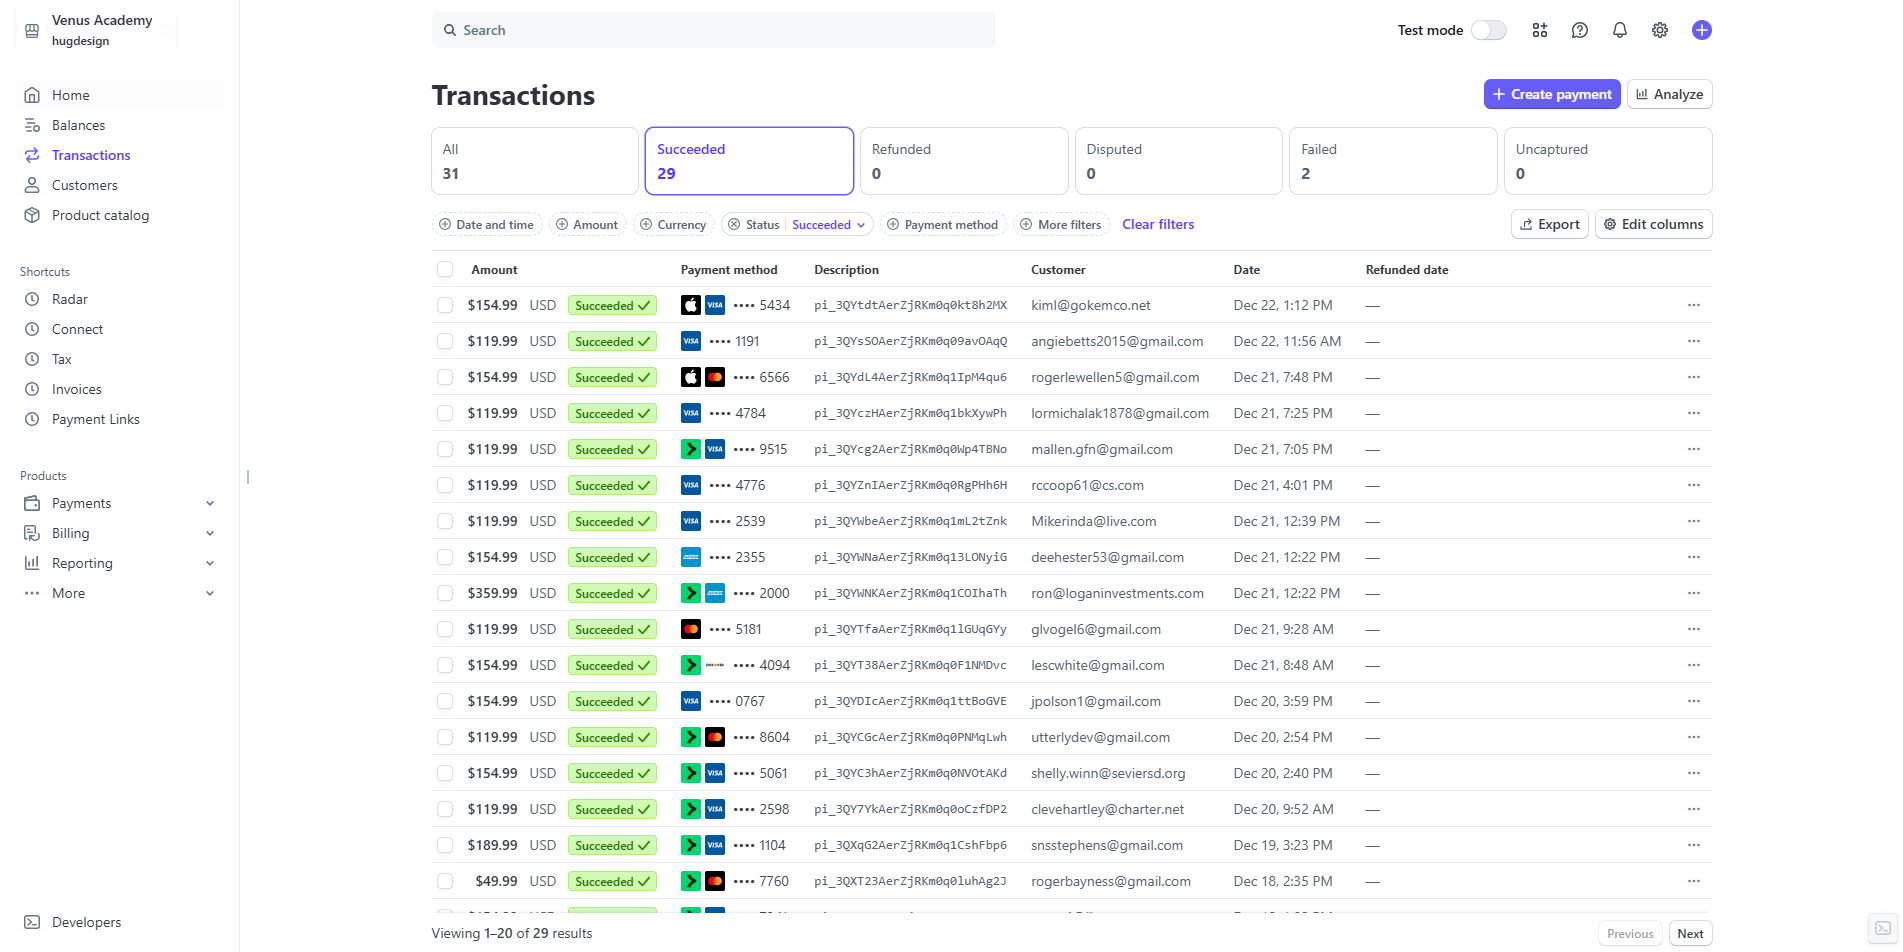Click the help question mark icon

tap(1580, 30)
